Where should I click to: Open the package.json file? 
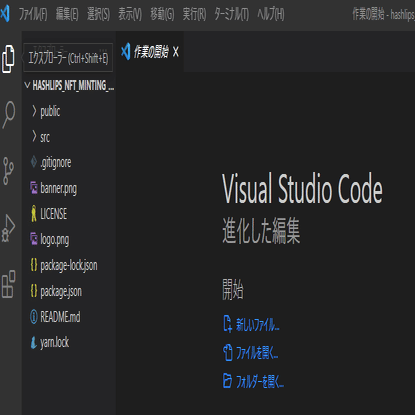click(61, 291)
